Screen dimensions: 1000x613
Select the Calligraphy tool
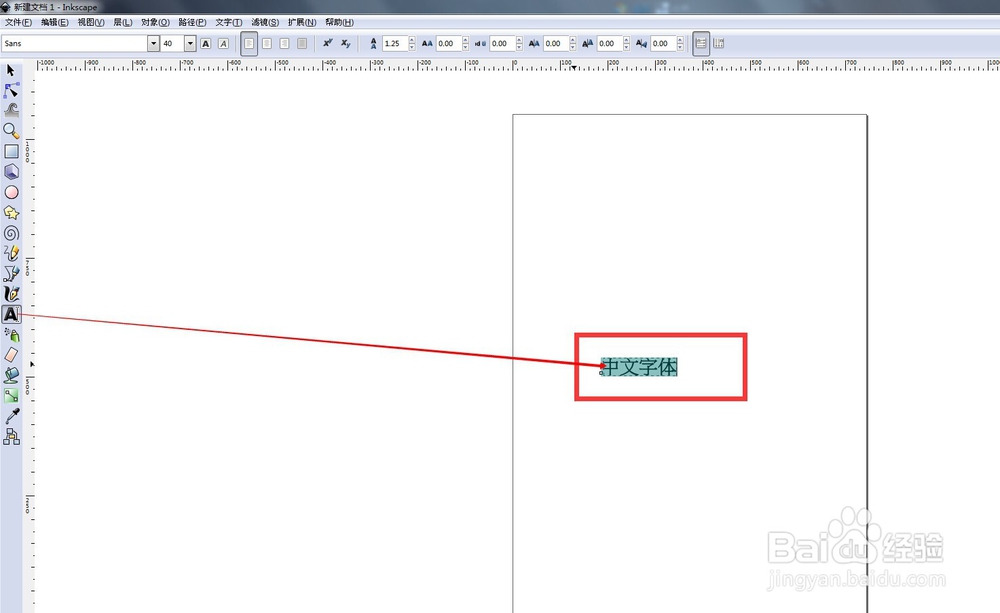coord(11,294)
